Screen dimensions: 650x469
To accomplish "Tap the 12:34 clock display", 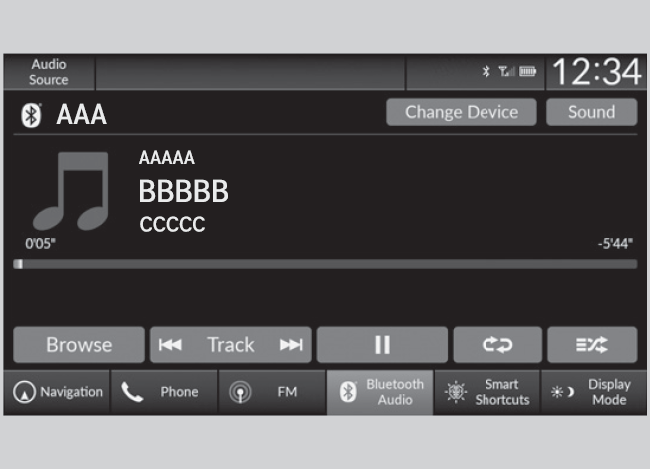I will pos(597,72).
